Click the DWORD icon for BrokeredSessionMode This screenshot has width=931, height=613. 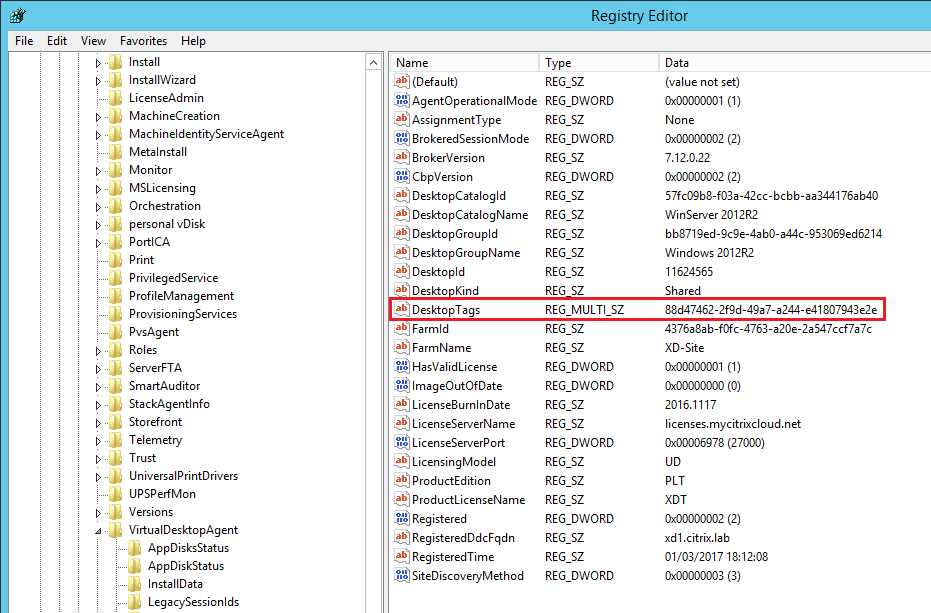point(402,138)
